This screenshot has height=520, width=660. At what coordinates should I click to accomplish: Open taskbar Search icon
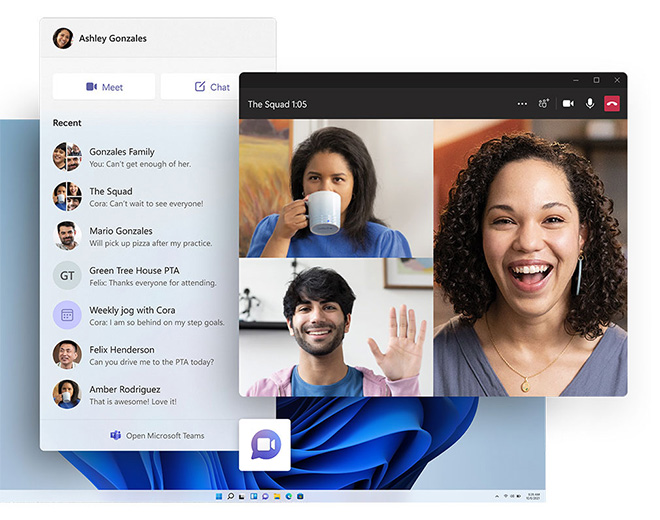pyautogui.click(x=230, y=496)
